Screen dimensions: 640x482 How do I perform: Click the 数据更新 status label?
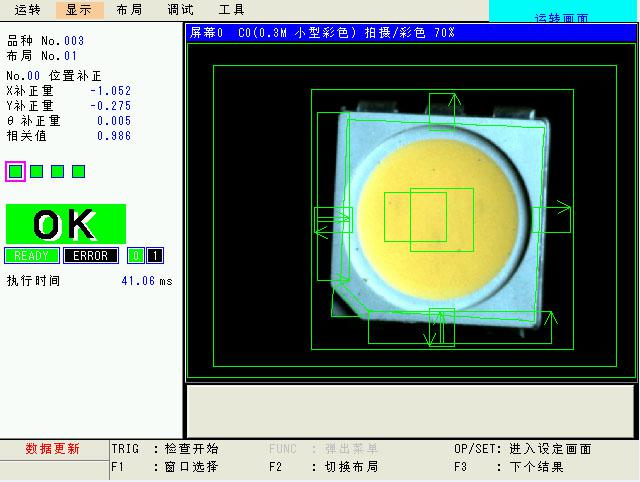click(52, 449)
